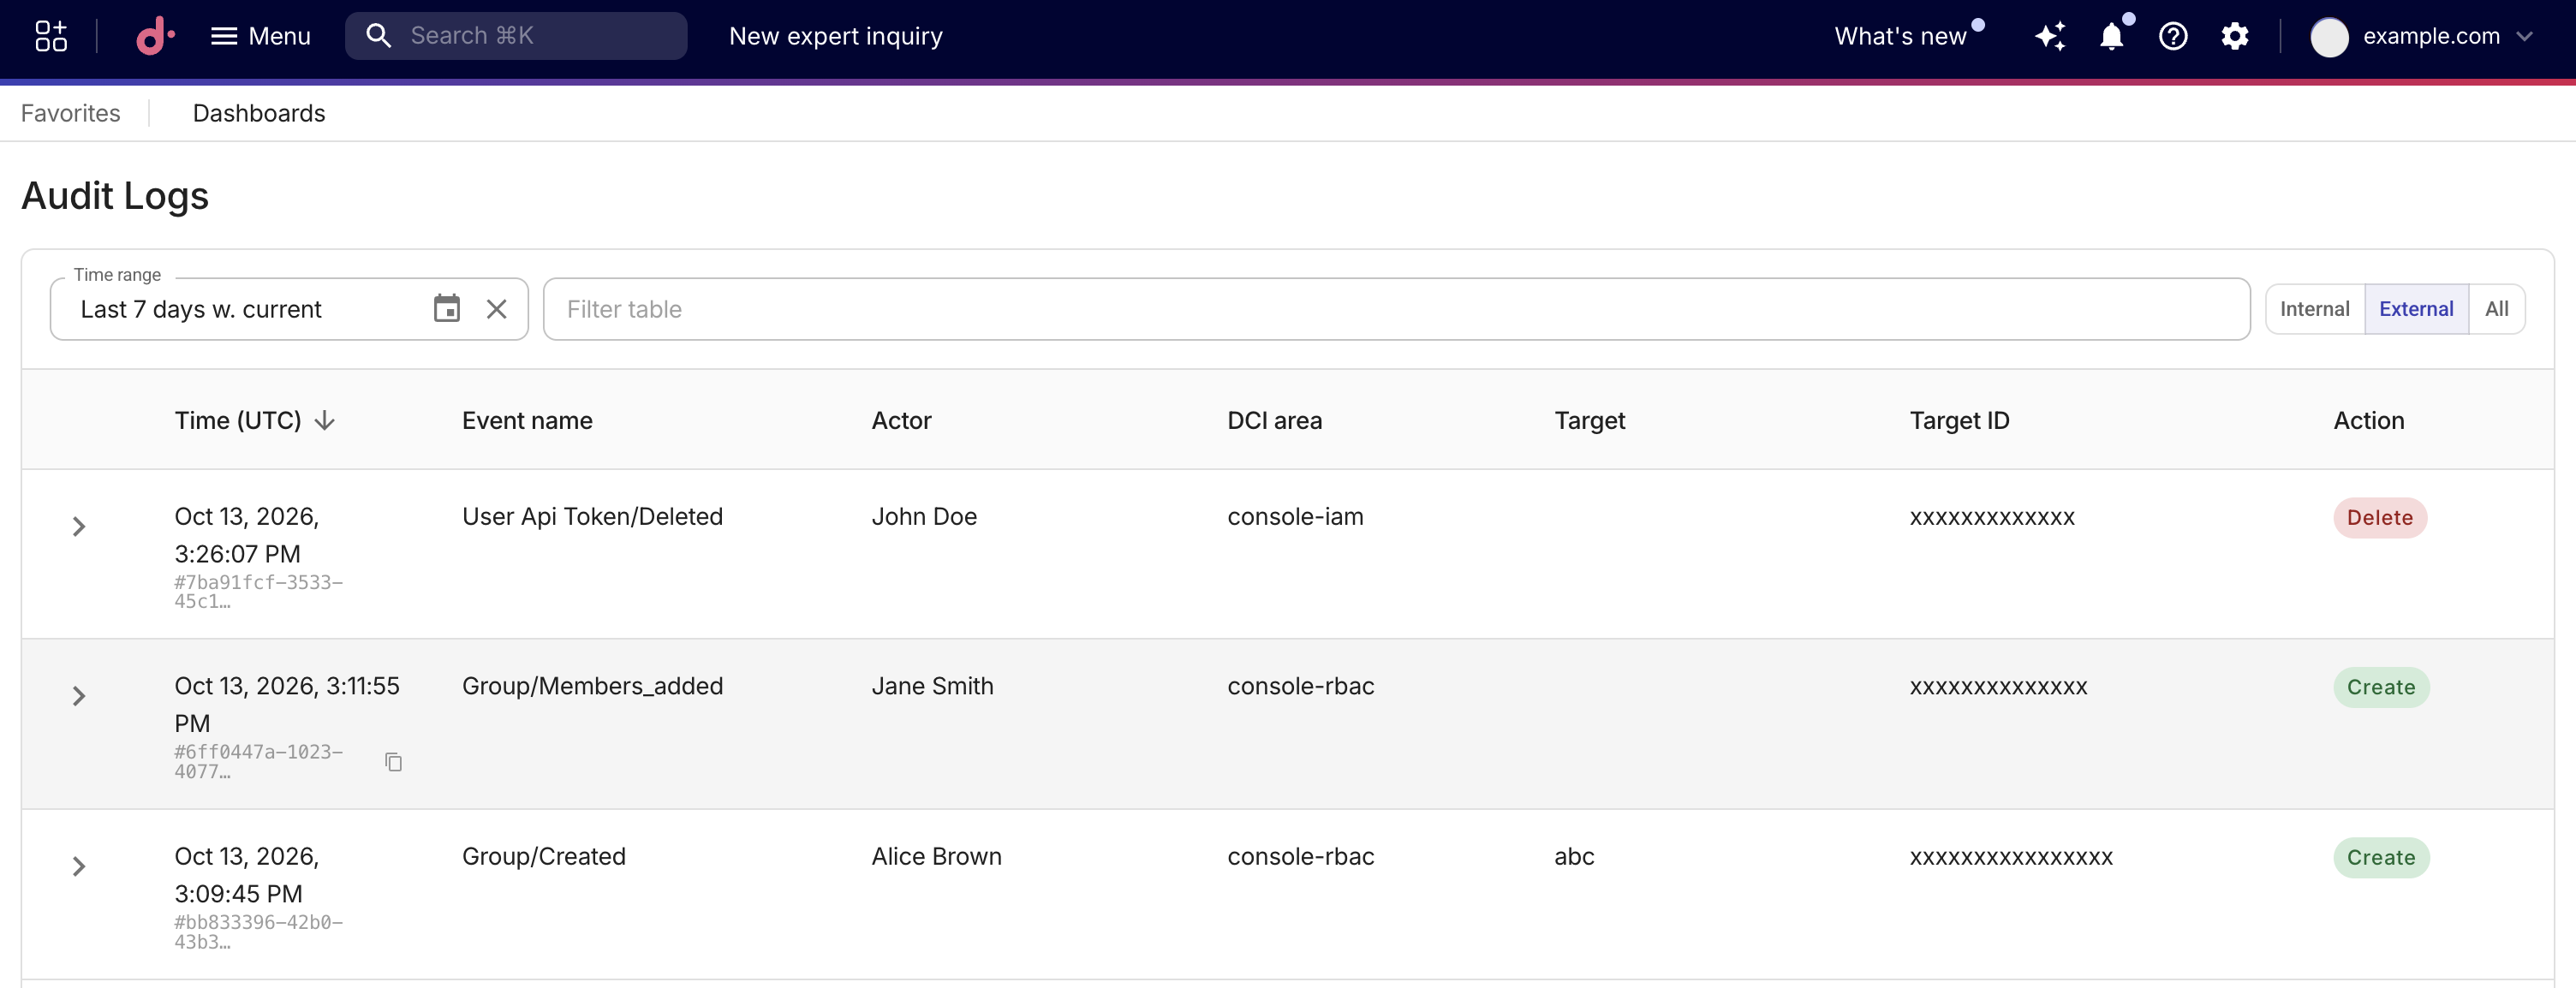Click the abc target cell

click(x=1574, y=856)
